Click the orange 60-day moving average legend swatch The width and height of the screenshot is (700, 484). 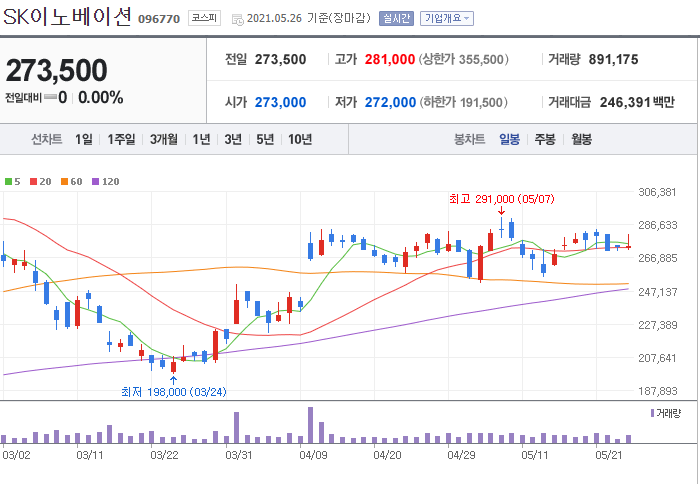tap(65, 182)
